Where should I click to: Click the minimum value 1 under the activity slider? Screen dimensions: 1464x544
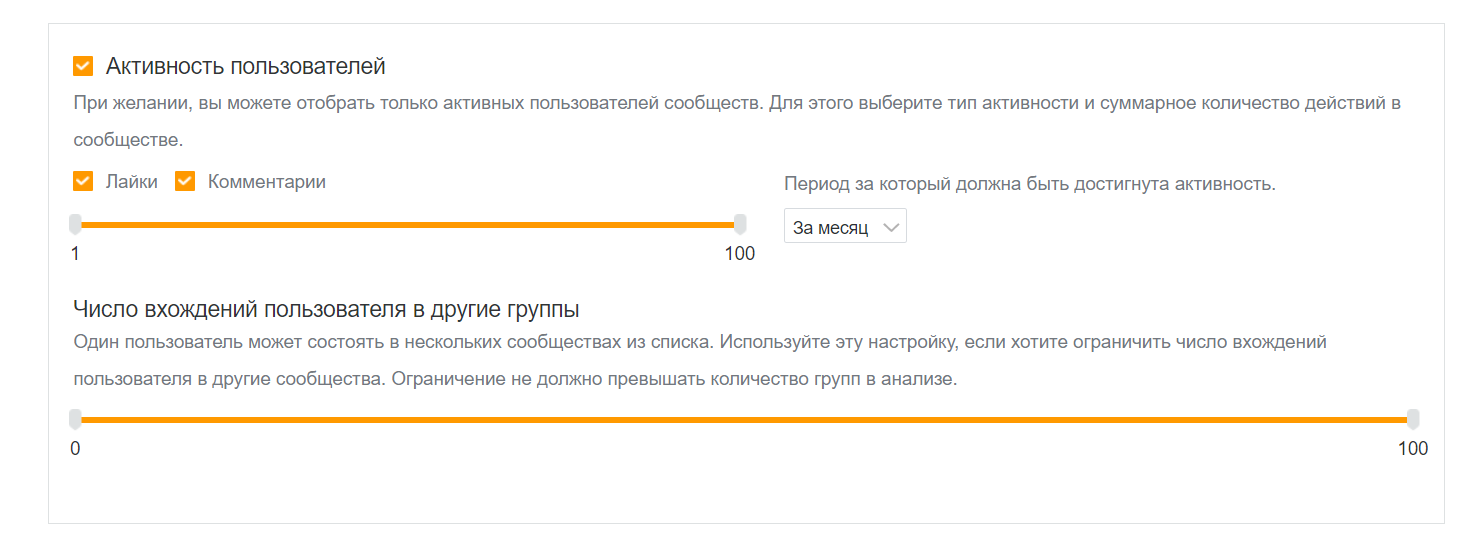[x=75, y=254]
